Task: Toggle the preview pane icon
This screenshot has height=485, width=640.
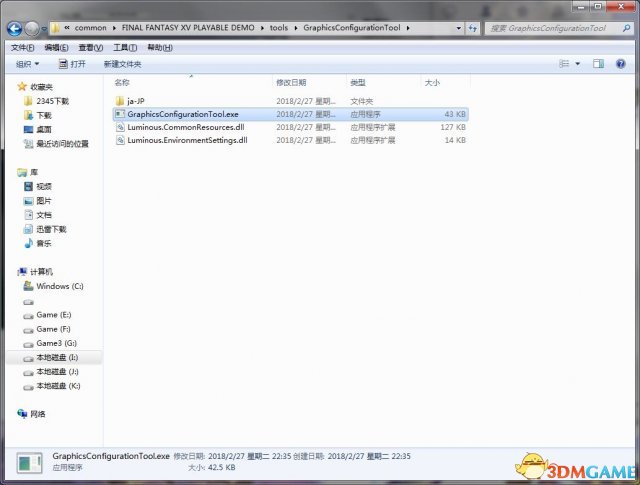Action: tap(598, 64)
